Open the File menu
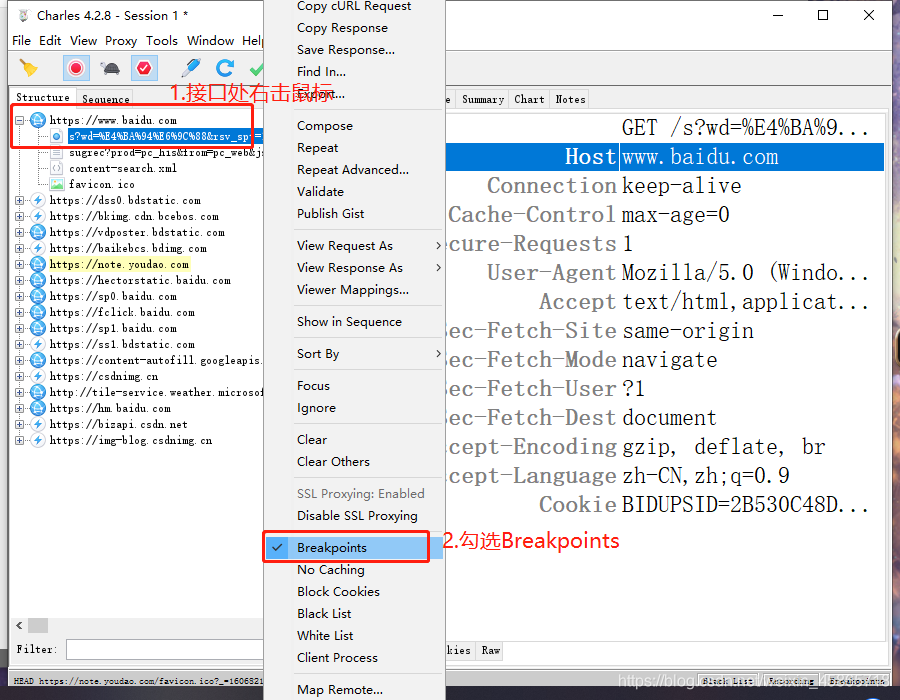The width and height of the screenshot is (900, 700). (x=21, y=41)
